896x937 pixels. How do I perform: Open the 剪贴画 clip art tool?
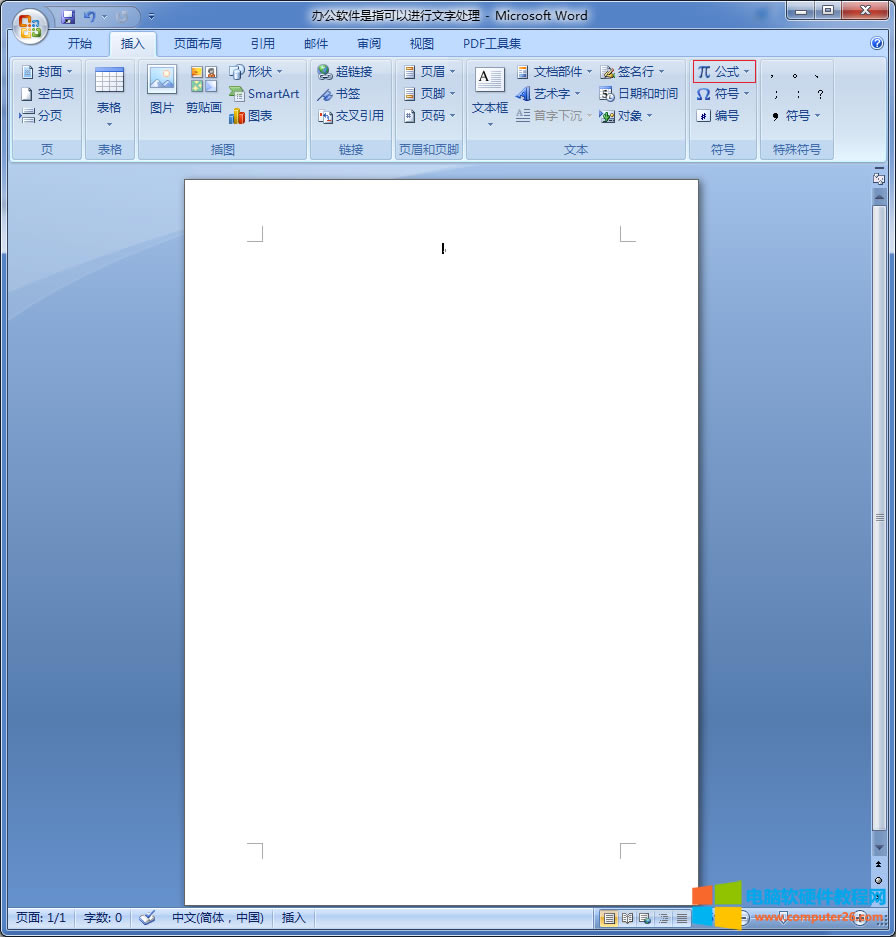[203, 90]
